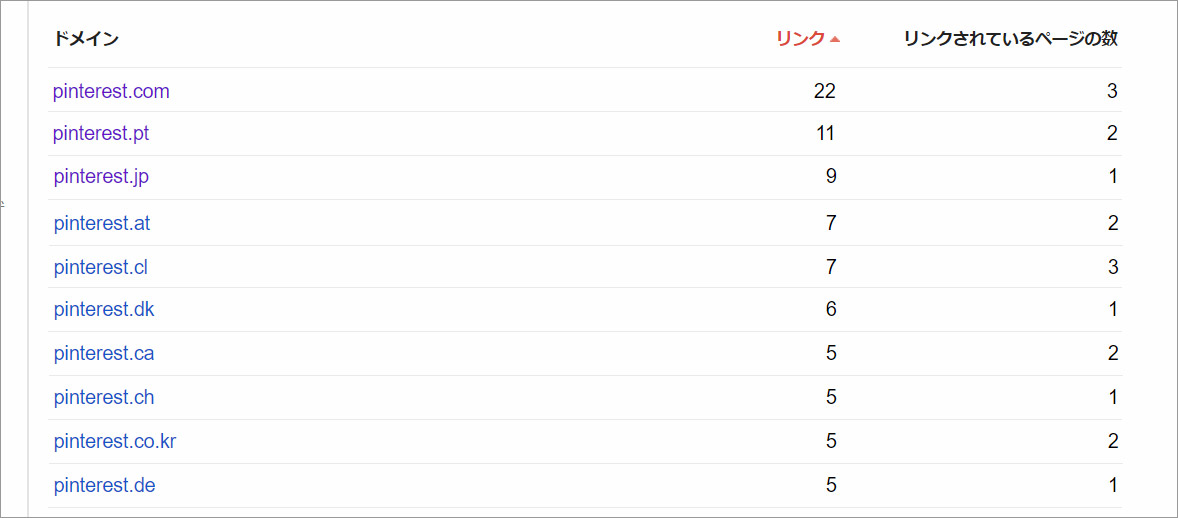Sort by the リンク column header
The width and height of the screenshot is (1178, 518).
point(801,39)
